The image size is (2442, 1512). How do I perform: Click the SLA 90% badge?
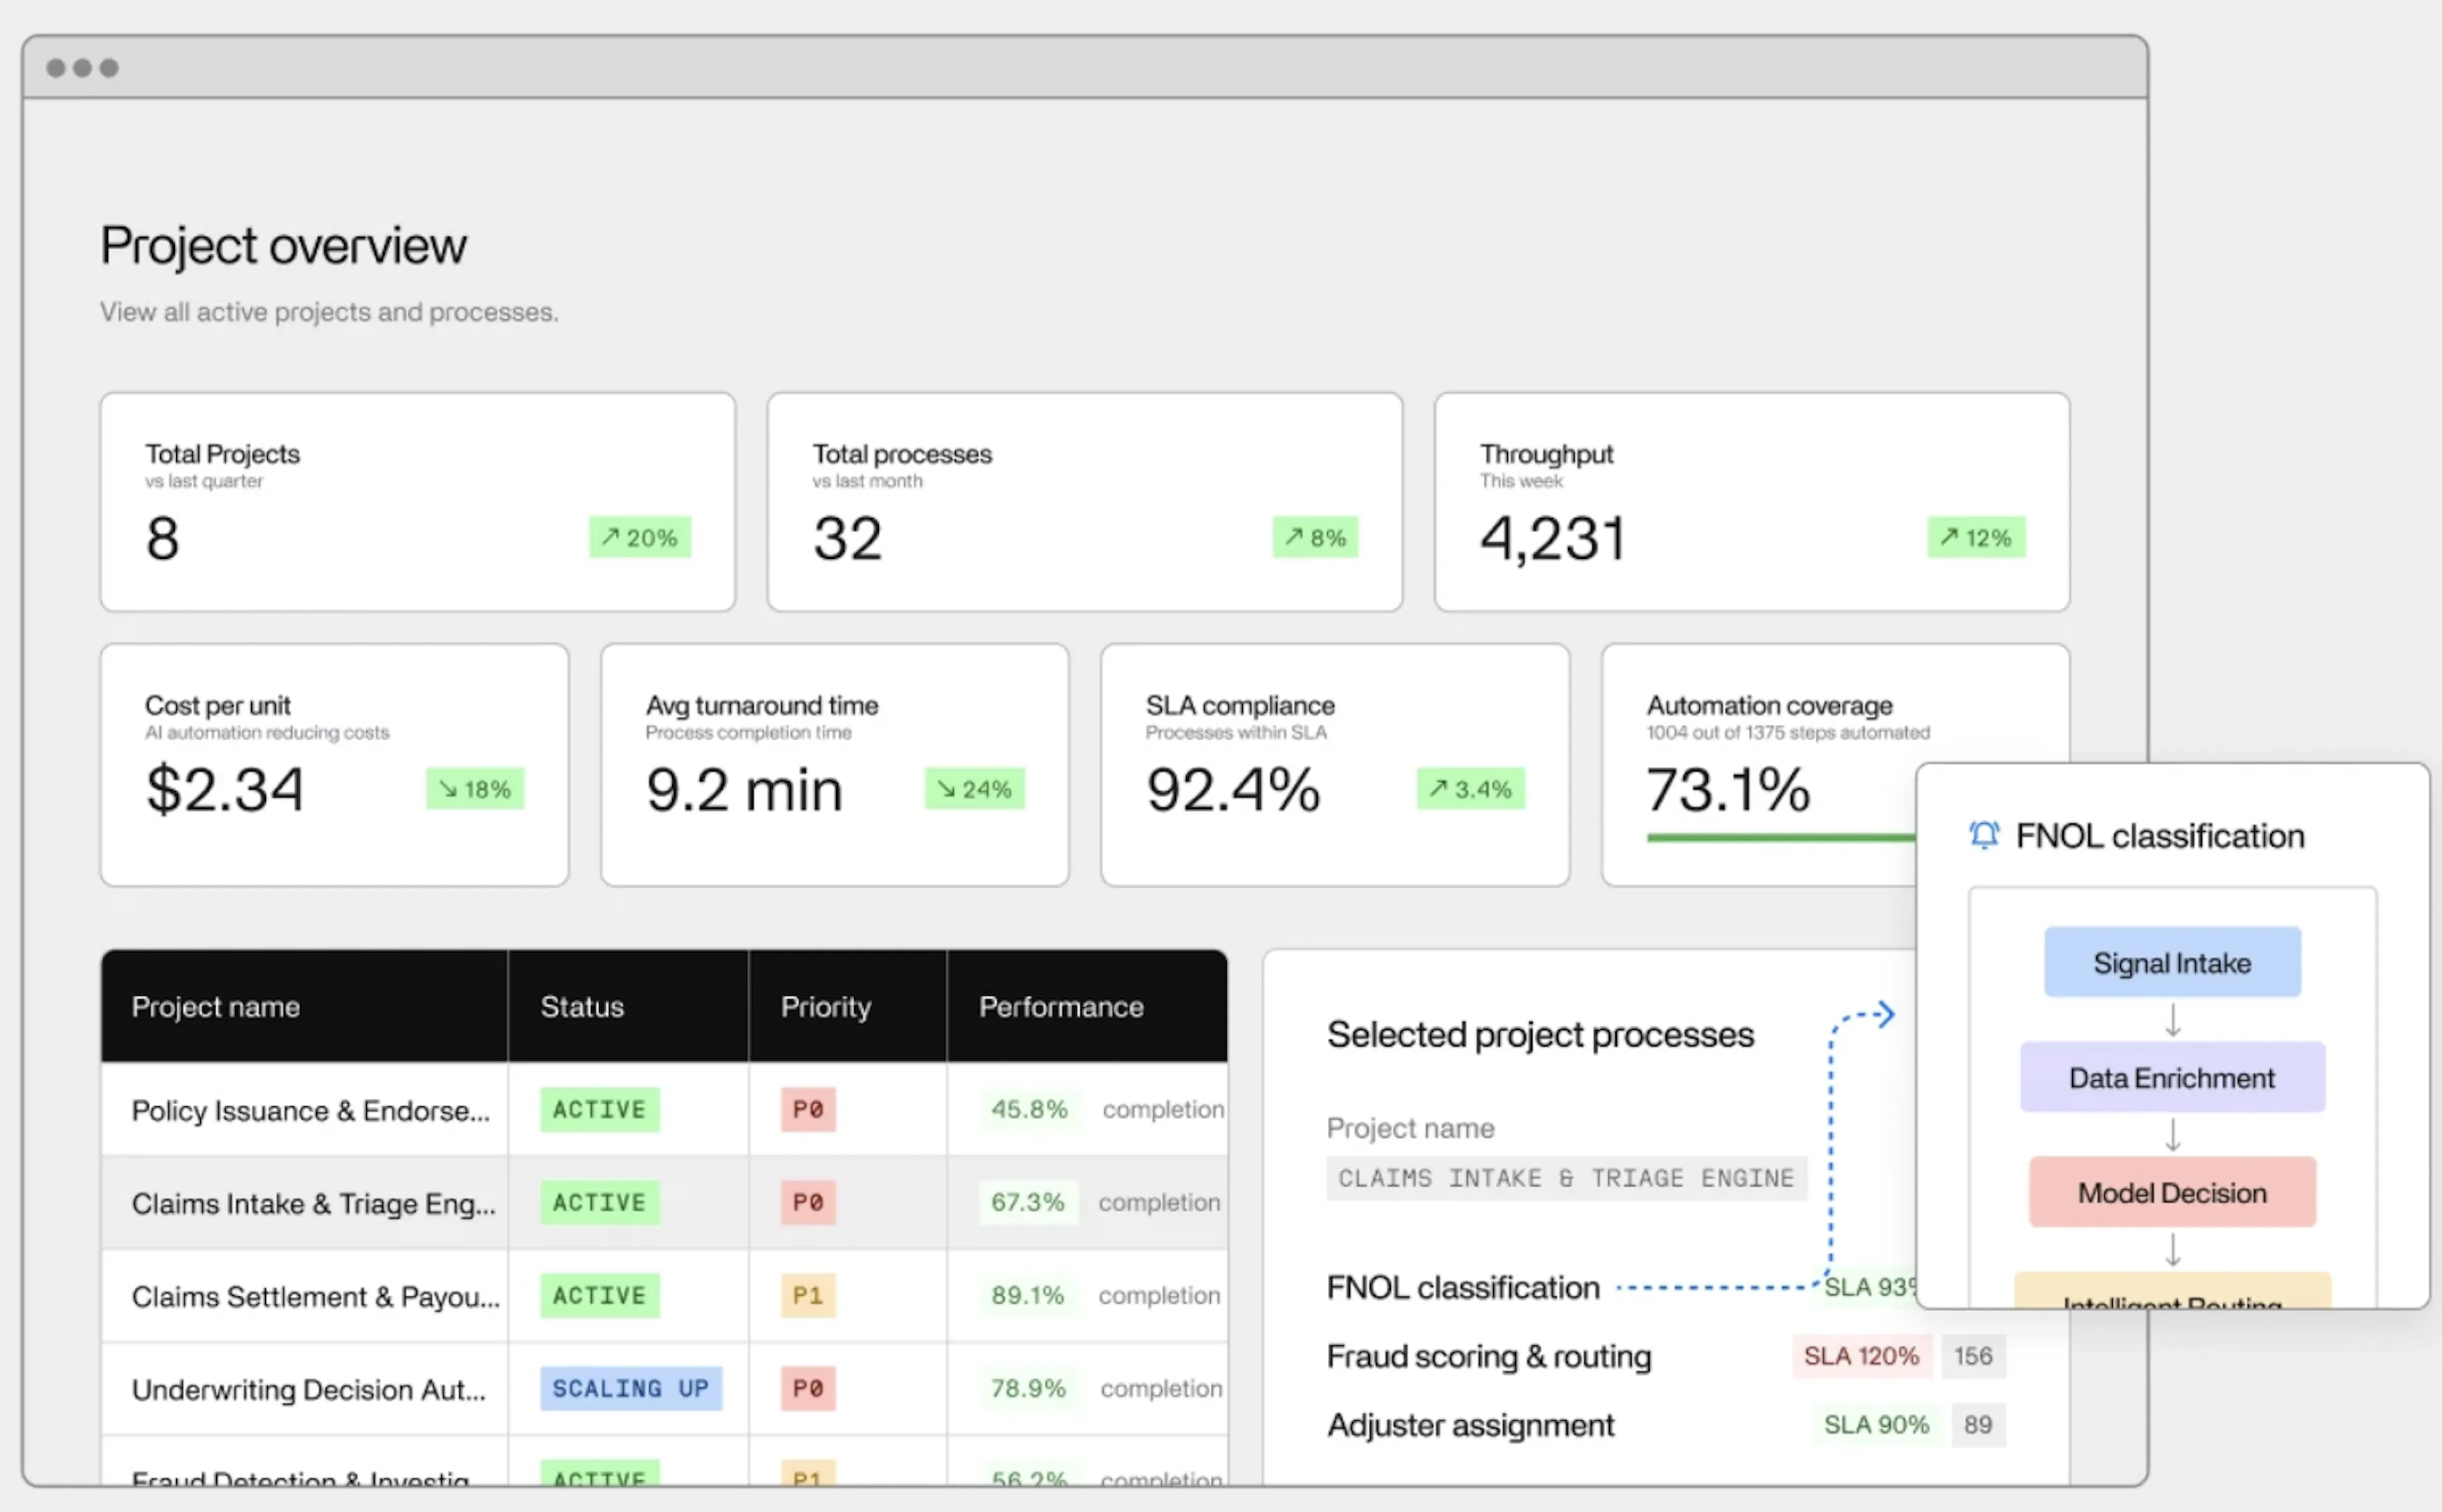pos(1876,1425)
